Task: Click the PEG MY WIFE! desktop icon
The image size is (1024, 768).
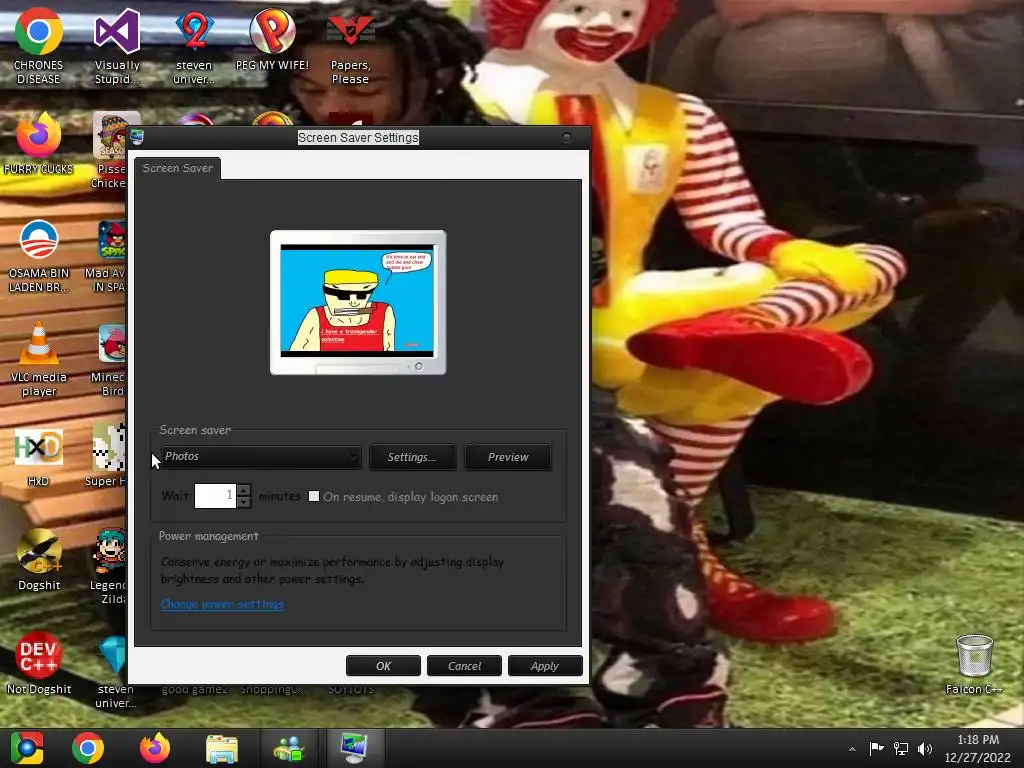Action: (x=272, y=39)
